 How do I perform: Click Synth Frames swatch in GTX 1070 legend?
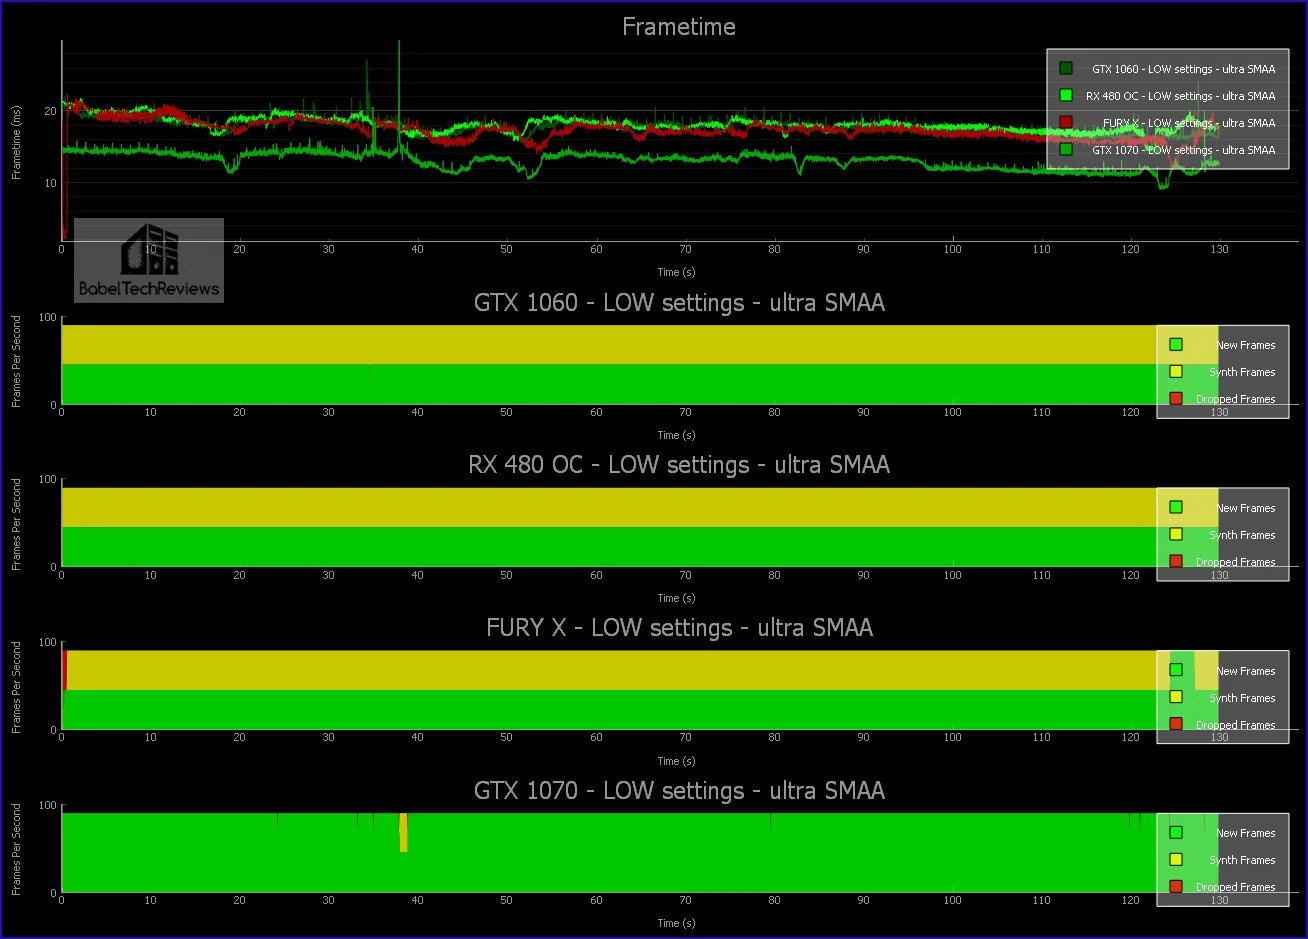(1176, 860)
